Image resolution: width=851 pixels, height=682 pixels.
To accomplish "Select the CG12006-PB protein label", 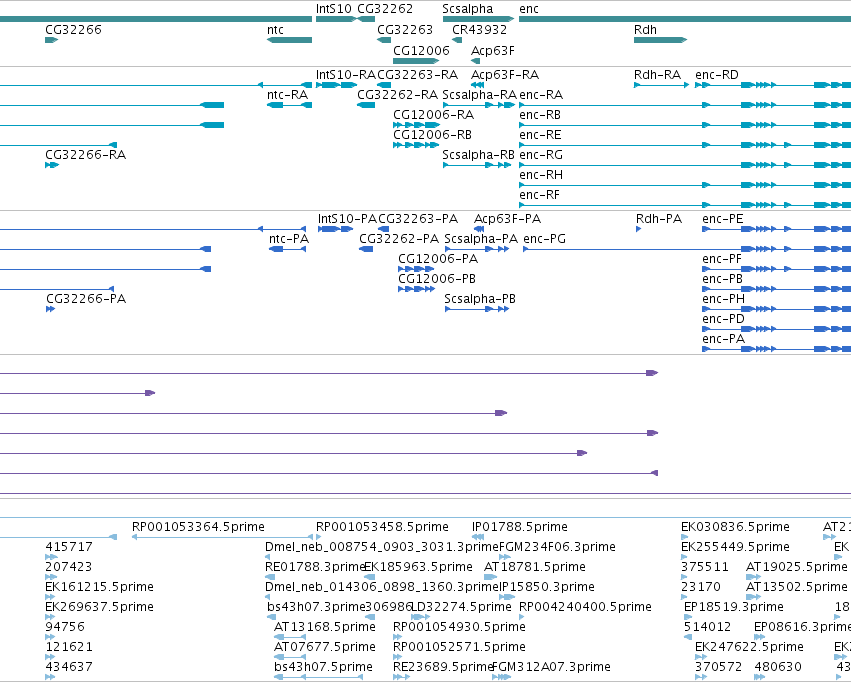I will tap(437, 279).
